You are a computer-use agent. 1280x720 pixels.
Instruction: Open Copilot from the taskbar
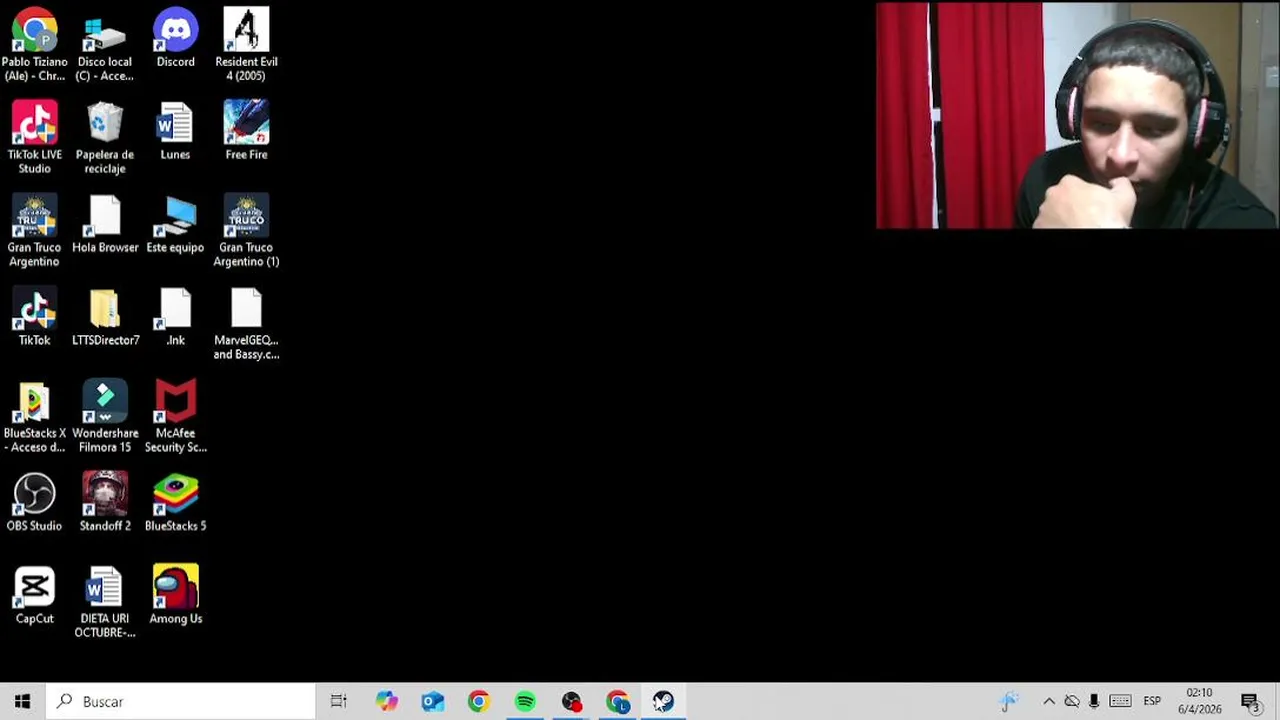[x=386, y=701]
